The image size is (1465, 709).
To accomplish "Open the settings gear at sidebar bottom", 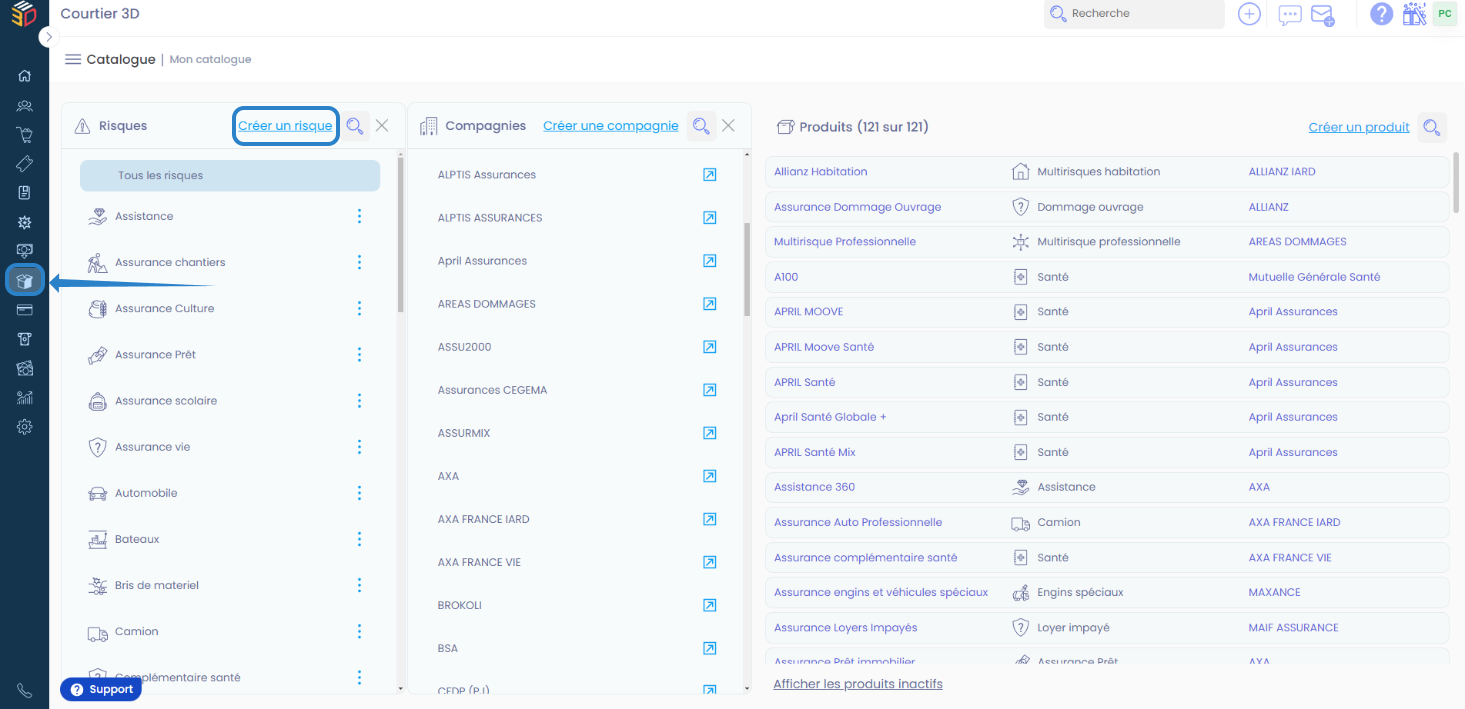I will coord(25,427).
